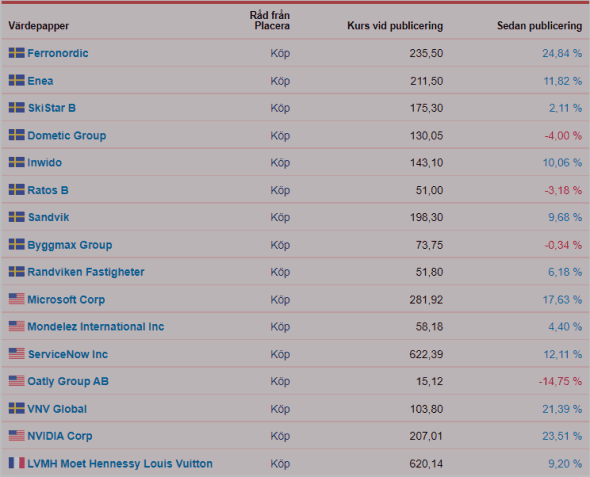Screen dimensions: 590x477
Task: Click the French flag beside LVMH
Action: [17, 463]
